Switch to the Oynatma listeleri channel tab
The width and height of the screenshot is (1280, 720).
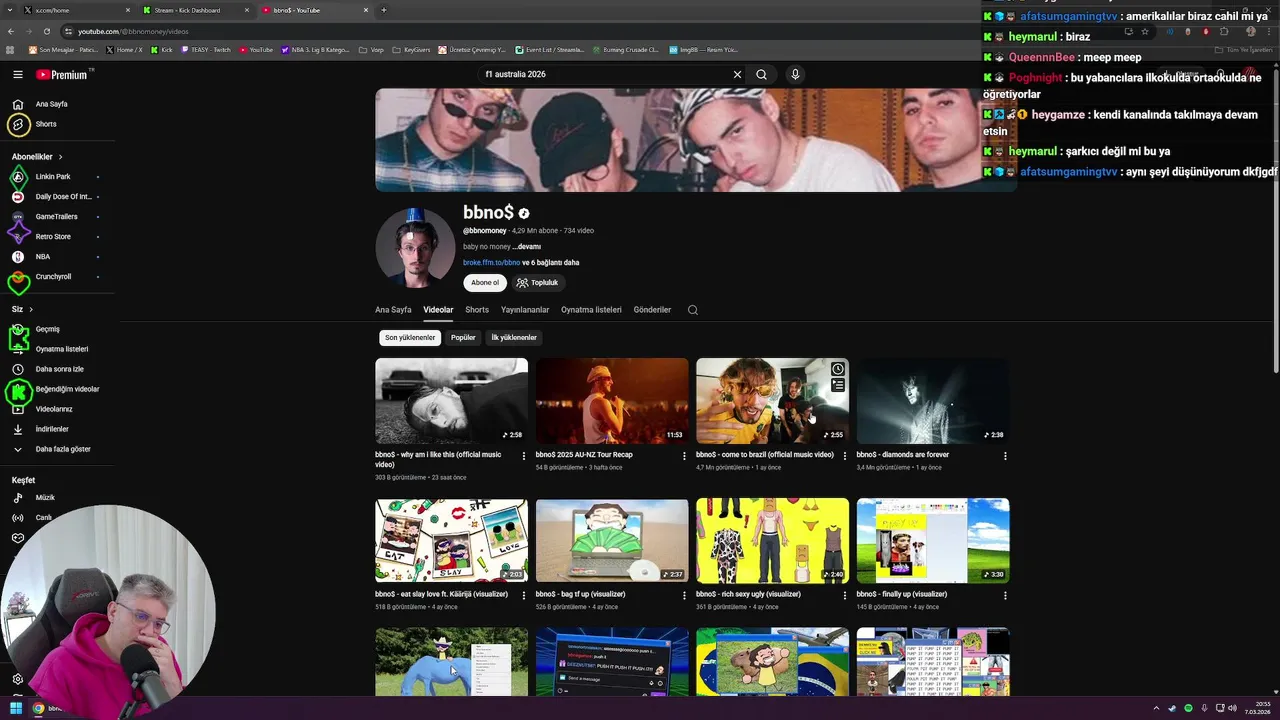click(591, 310)
